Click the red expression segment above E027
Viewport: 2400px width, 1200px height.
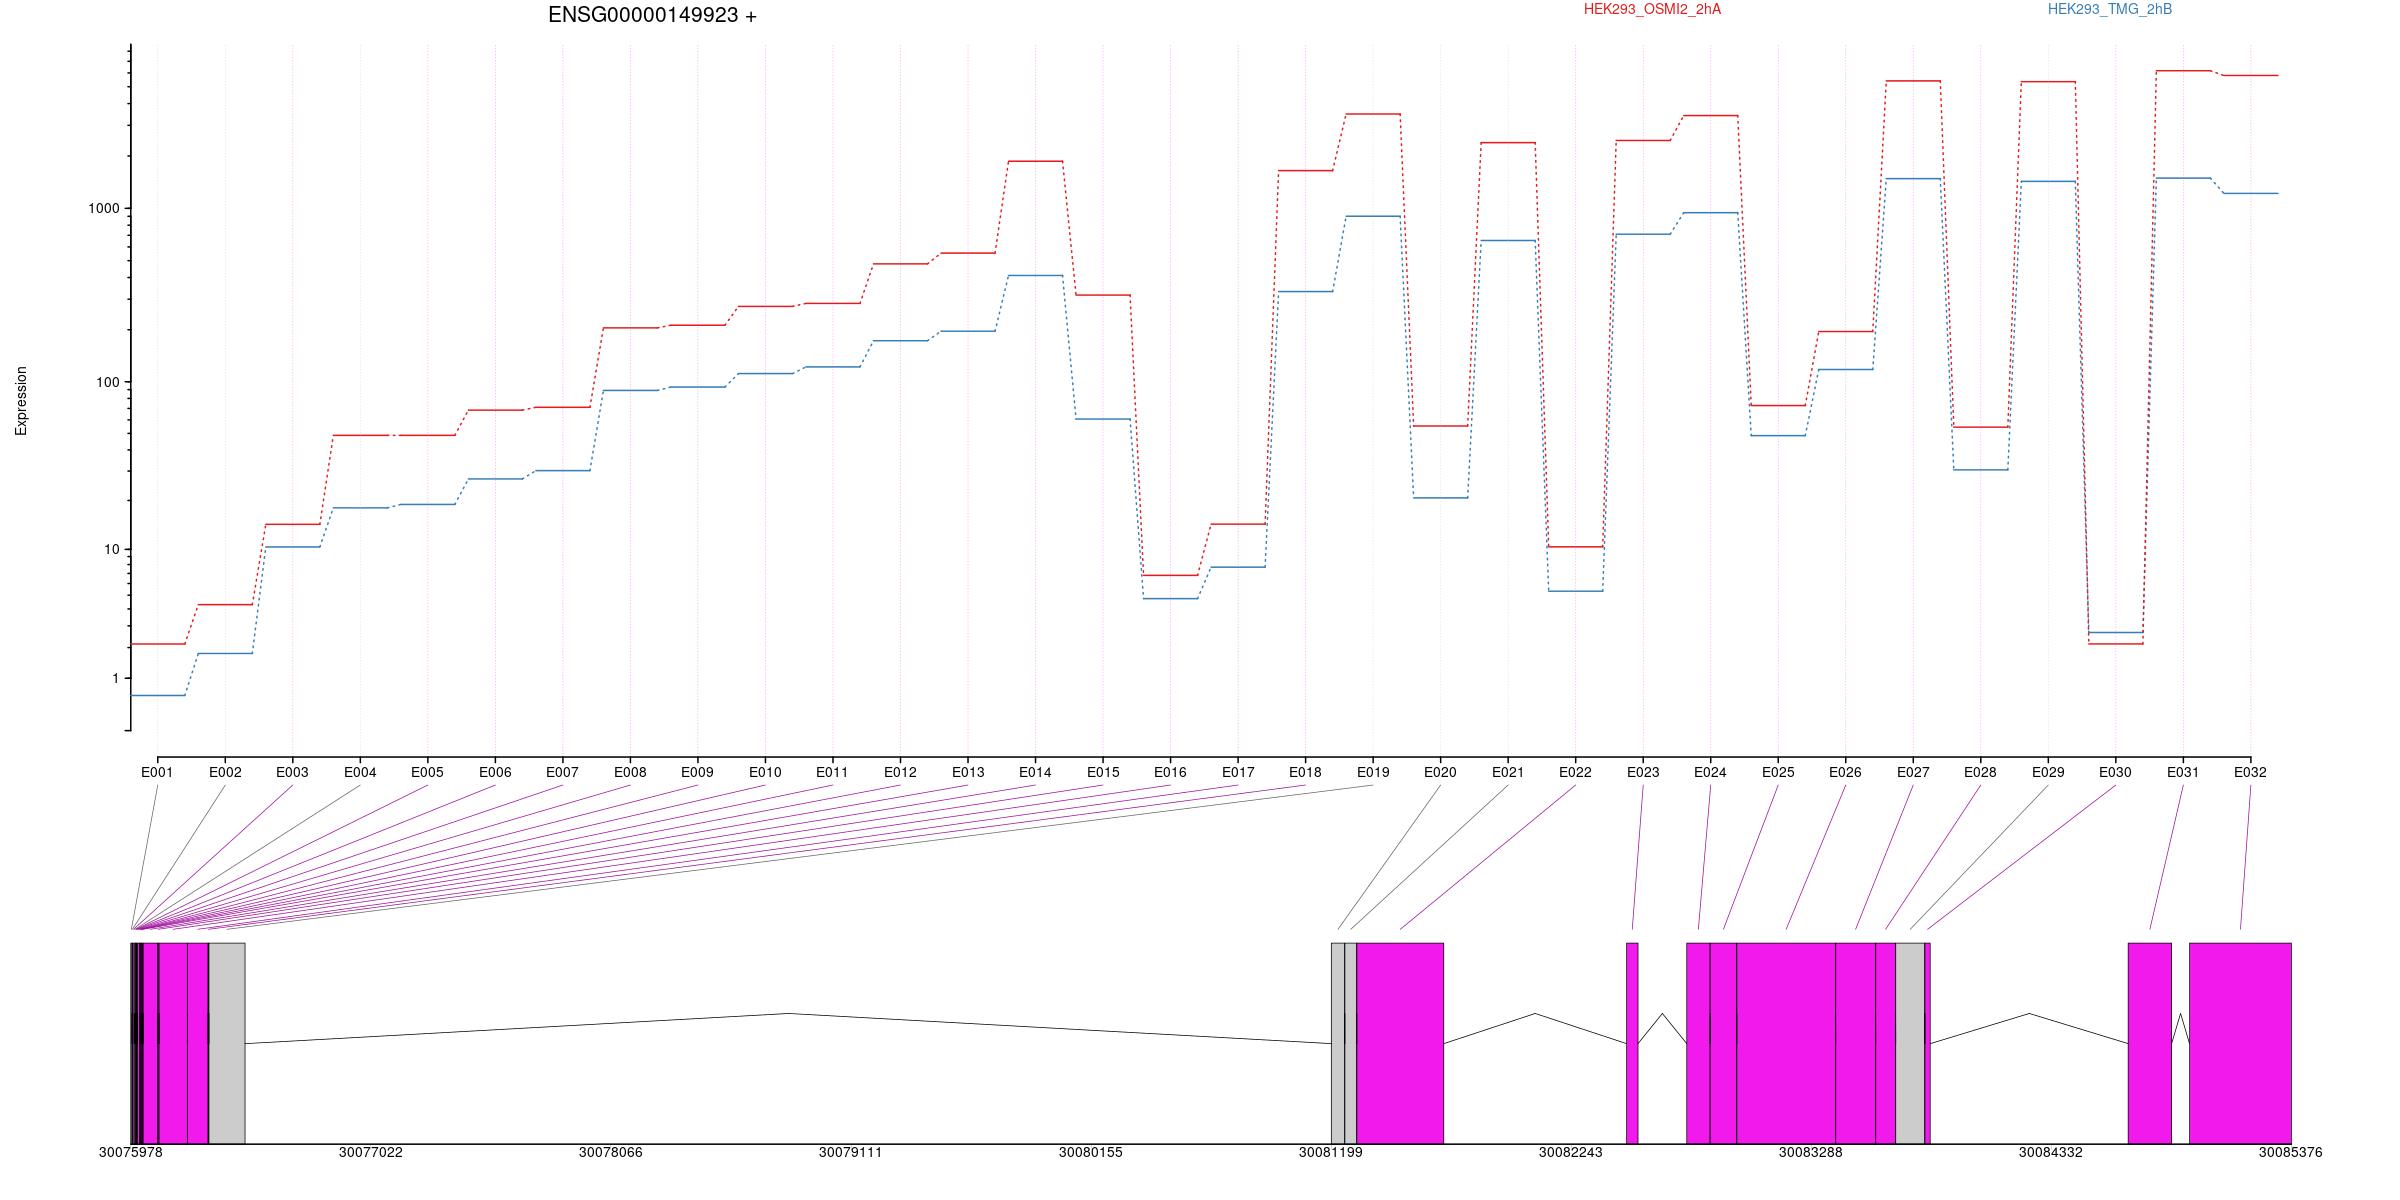pyautogui.click(x=1913, y=81)
